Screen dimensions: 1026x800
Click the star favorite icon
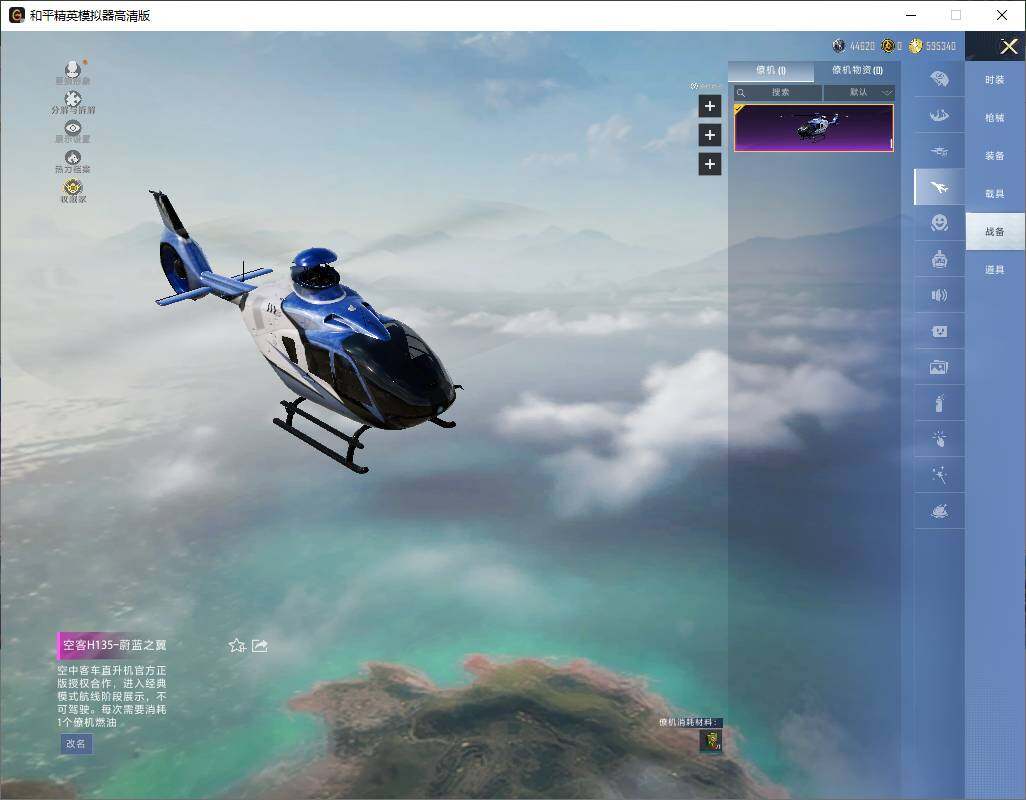point(237,646)
